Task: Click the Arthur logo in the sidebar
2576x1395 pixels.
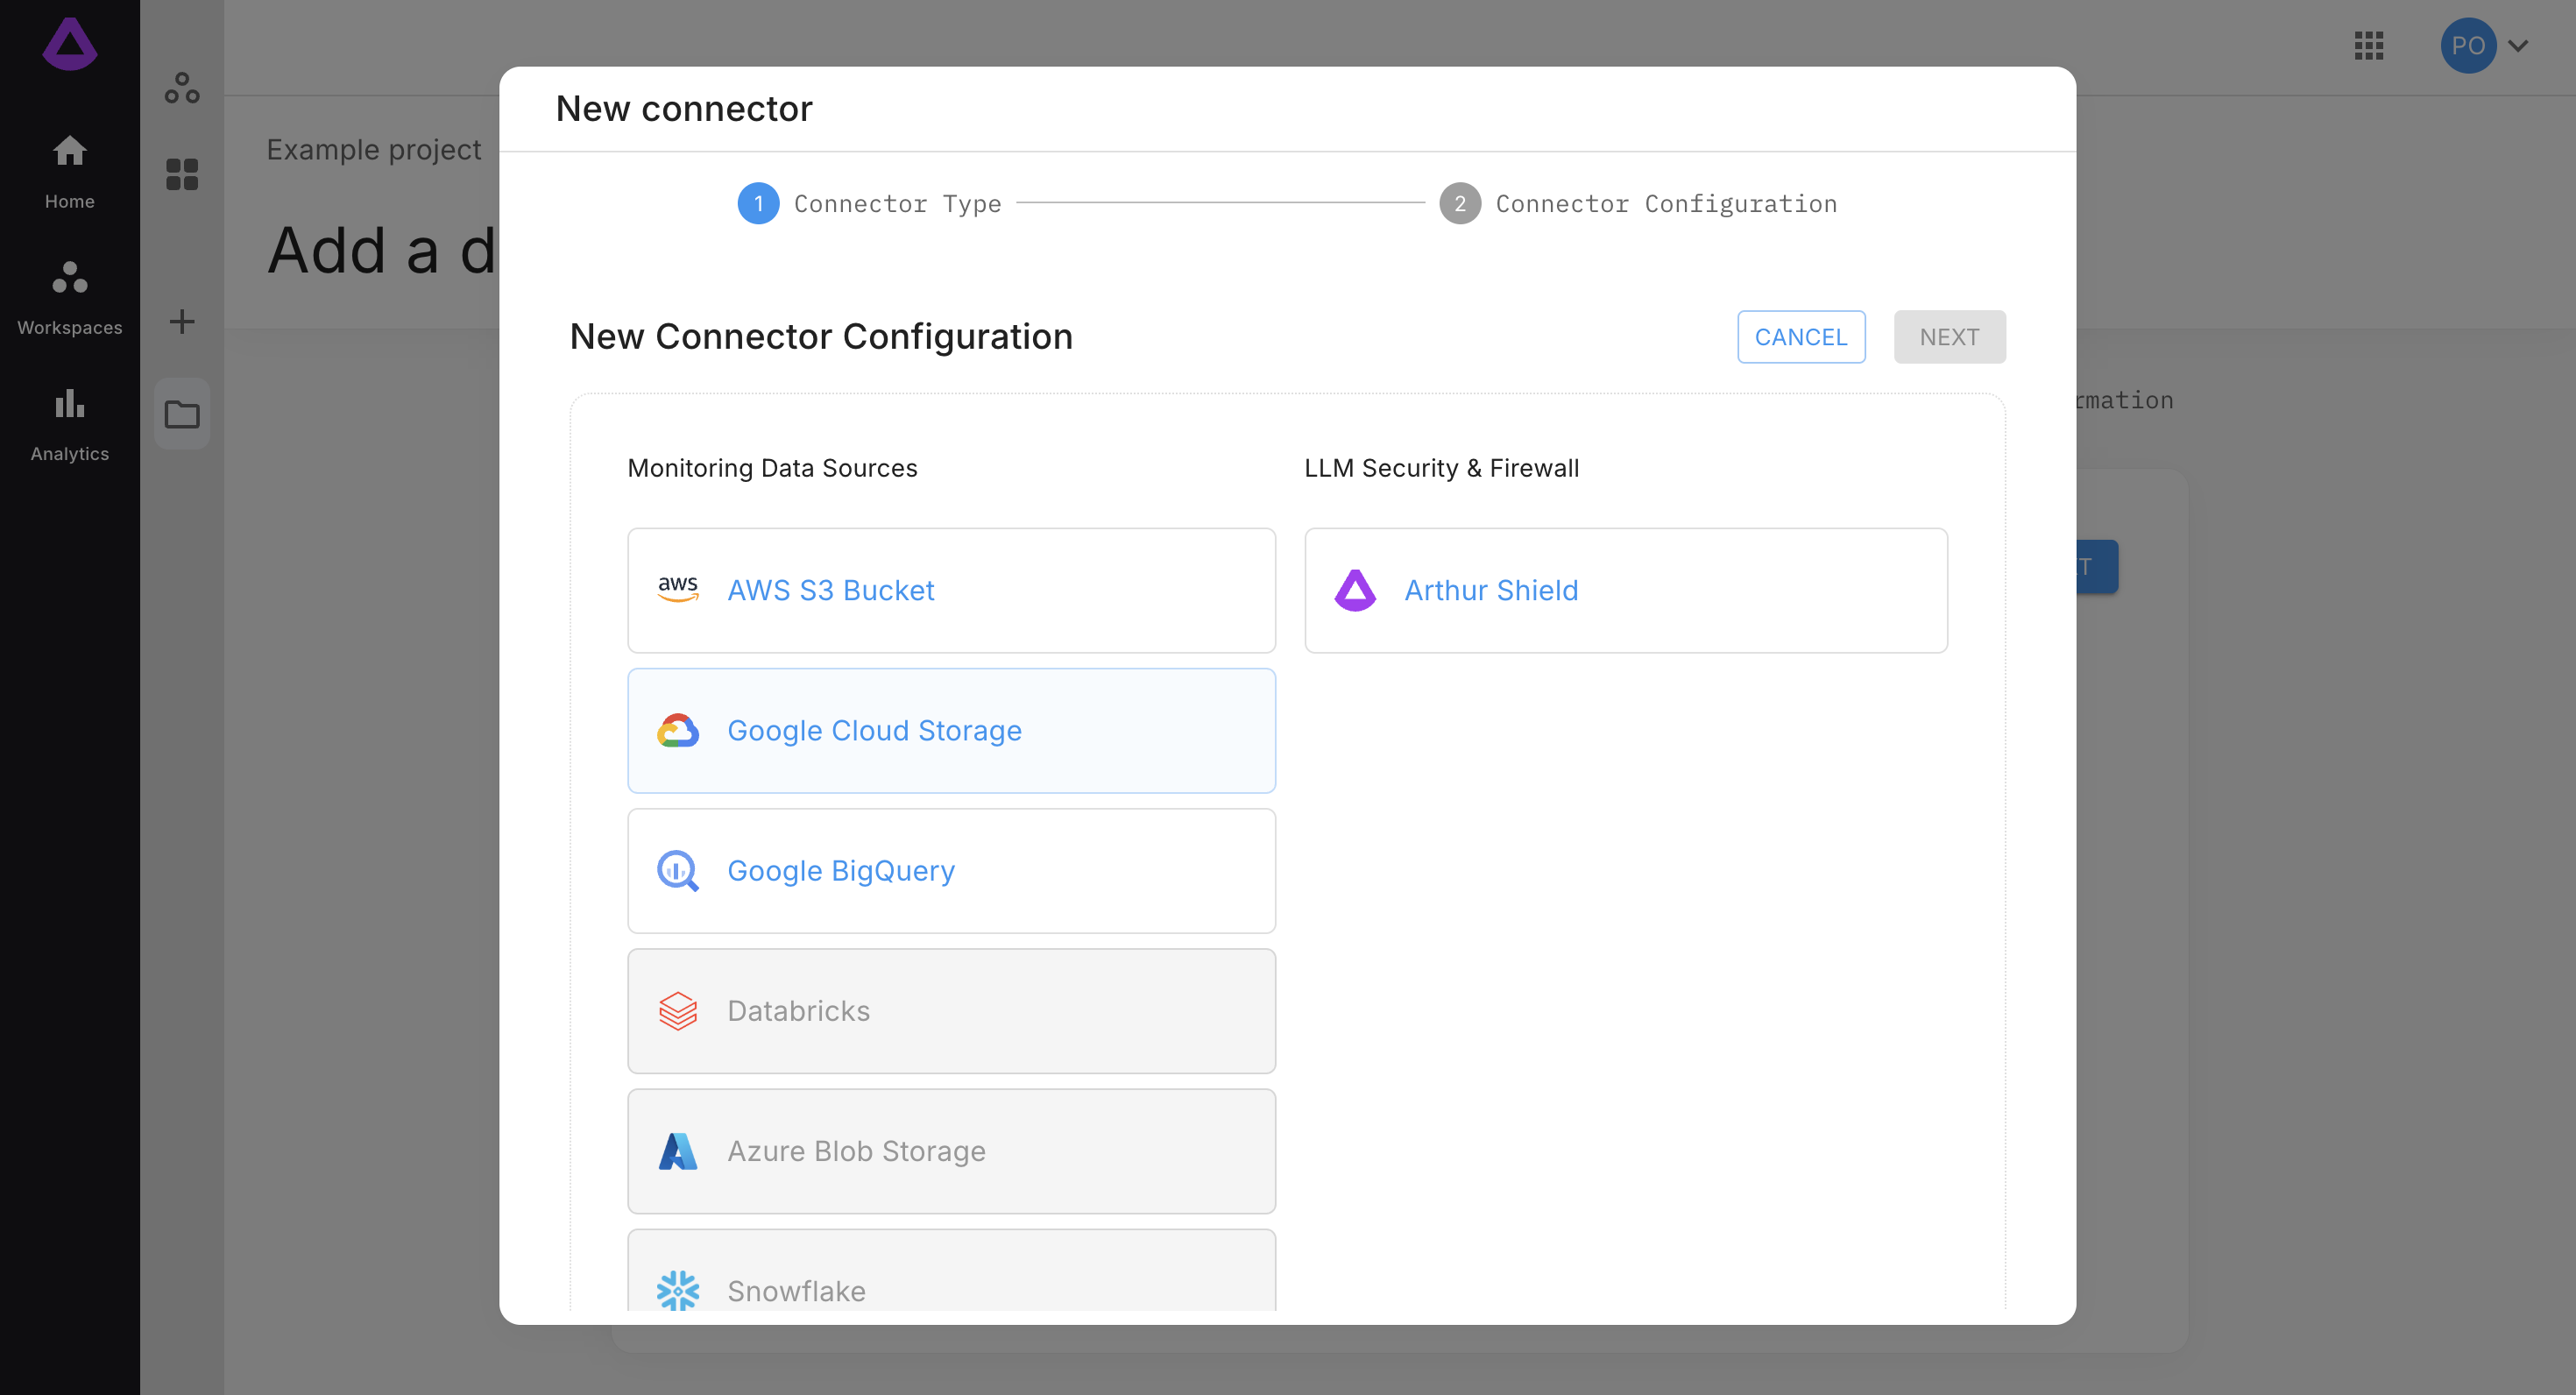Action: 70,45
